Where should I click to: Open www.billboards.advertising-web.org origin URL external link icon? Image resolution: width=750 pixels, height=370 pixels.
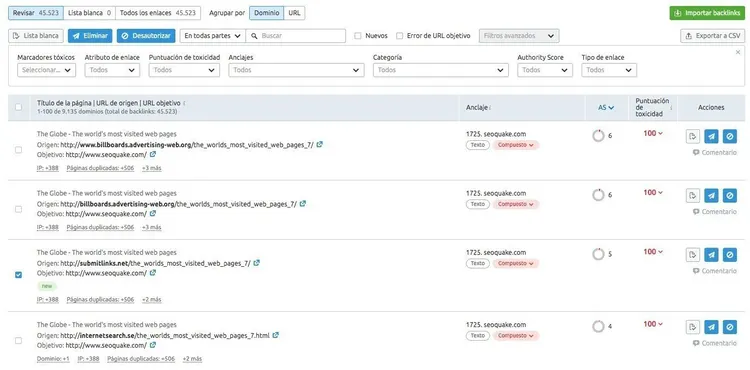[320, 144]
